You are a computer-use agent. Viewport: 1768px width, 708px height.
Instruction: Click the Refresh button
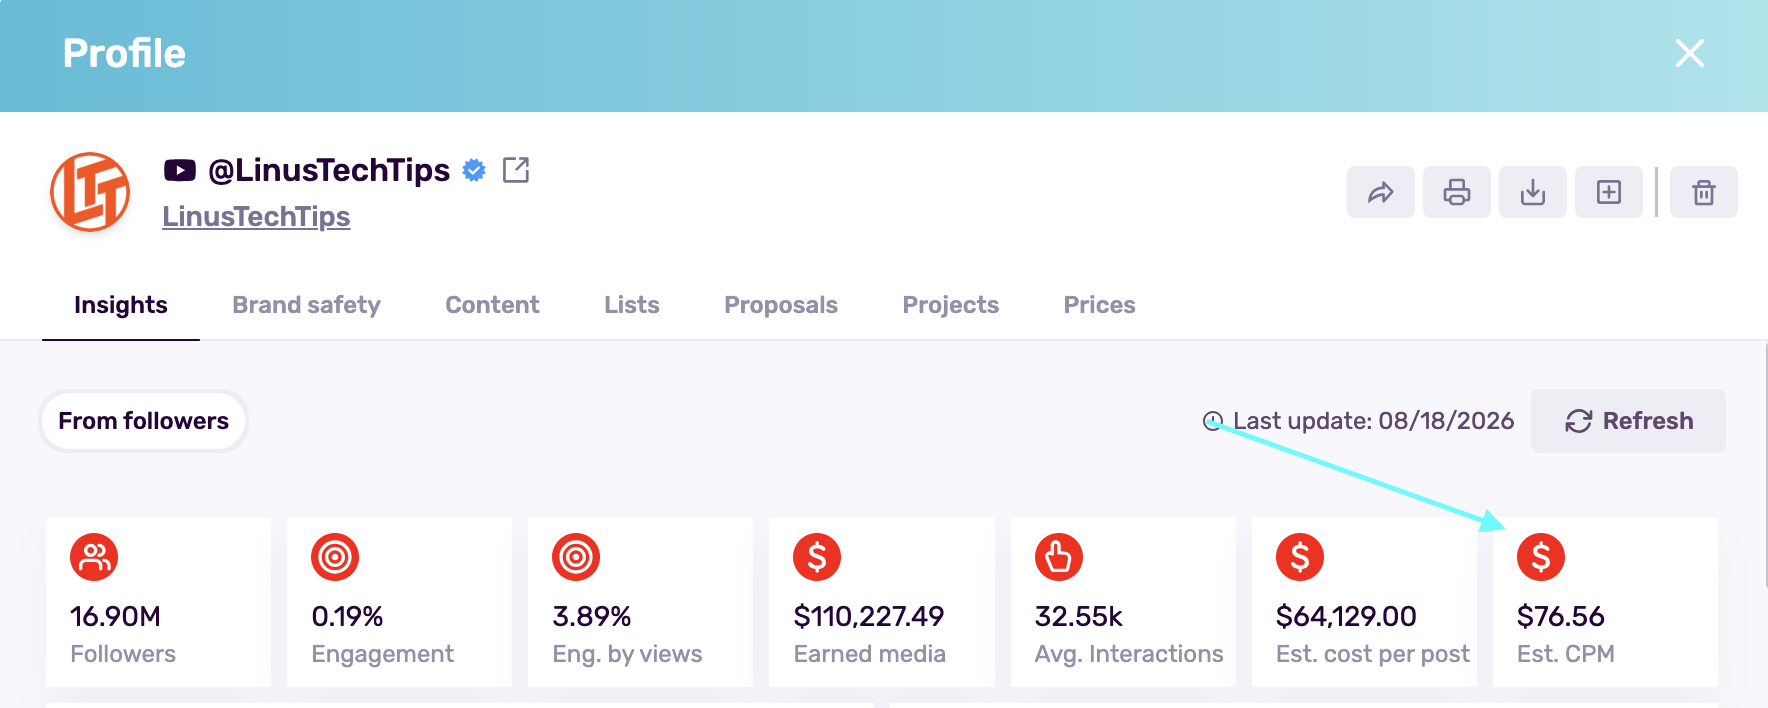1628,421
